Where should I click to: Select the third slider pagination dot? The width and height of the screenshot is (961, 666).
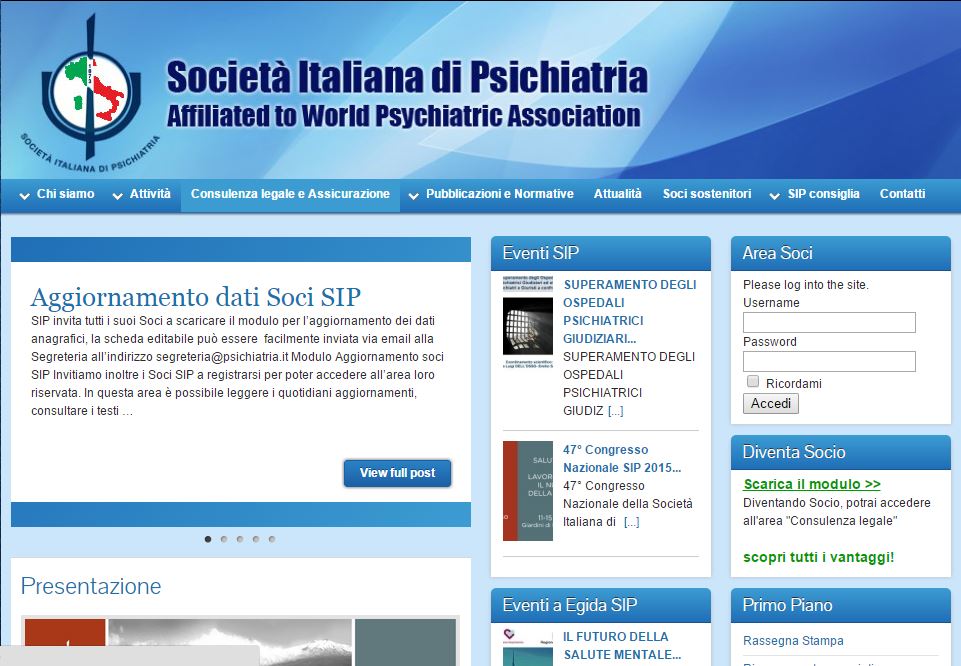click(x=240, y=539)
